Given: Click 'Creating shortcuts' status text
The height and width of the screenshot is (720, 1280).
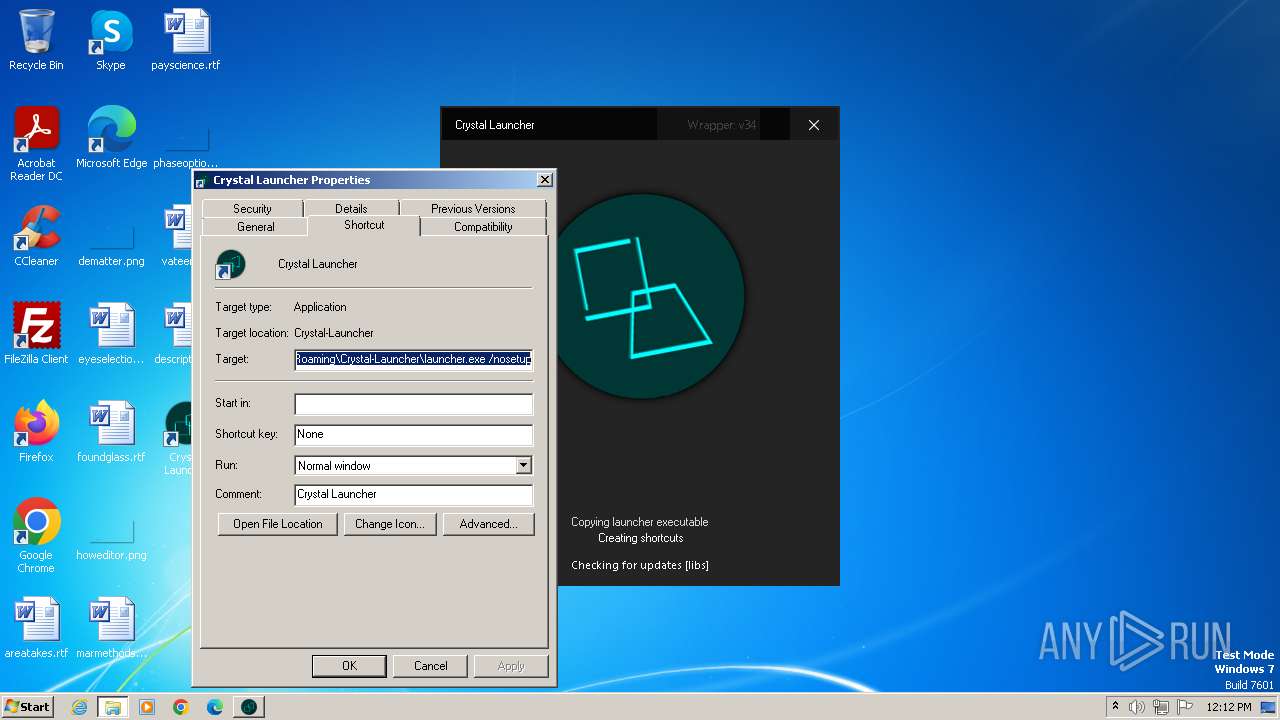Looking at the screenshot, I should [x=640, y=538].
